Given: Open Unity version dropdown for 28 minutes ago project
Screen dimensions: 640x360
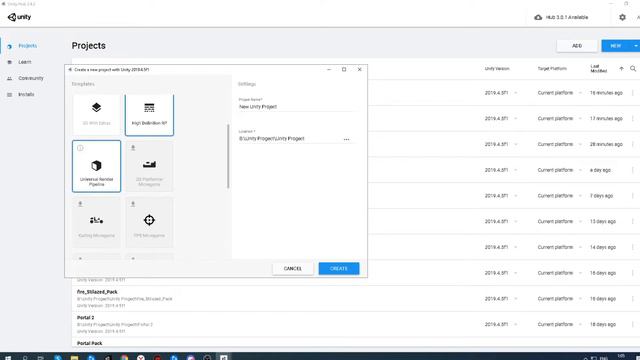Looking at the screenshot, I should 516,144.
